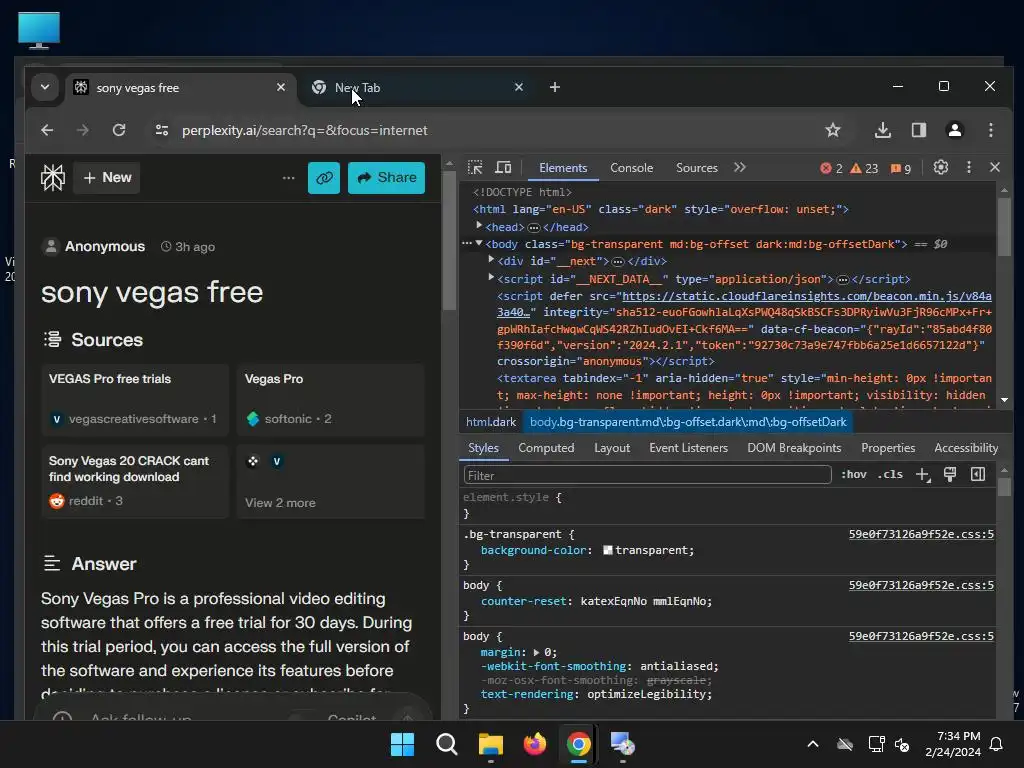This screenshot has width=1024, height=768.
Task: Click the red errors counter showing 2
Action: pos(831,168)
